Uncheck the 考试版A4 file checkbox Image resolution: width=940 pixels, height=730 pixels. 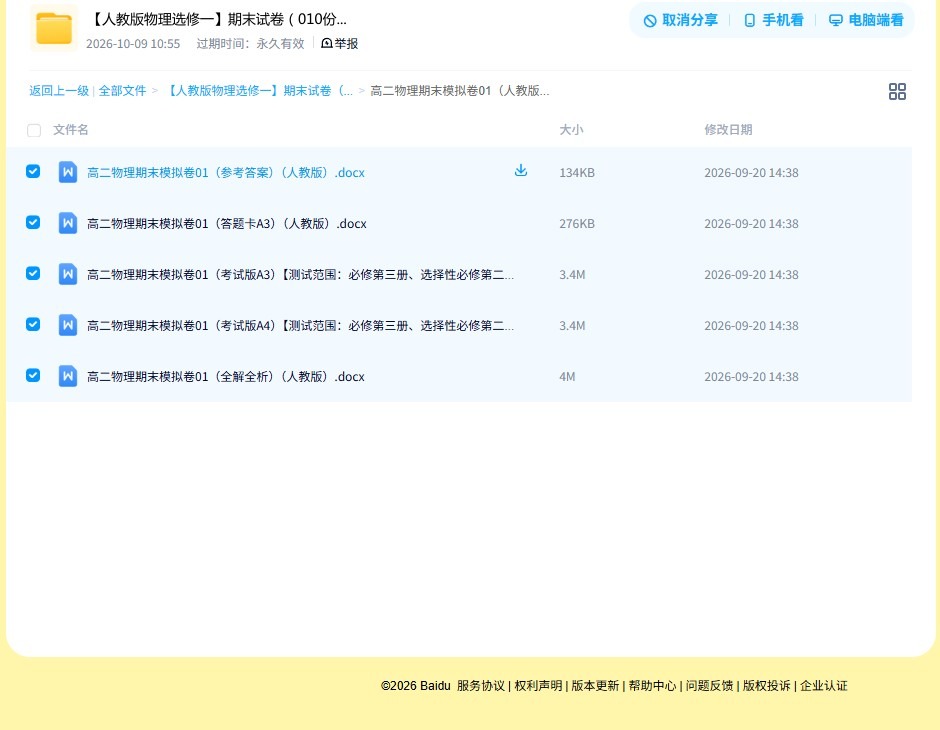point(33,324)
